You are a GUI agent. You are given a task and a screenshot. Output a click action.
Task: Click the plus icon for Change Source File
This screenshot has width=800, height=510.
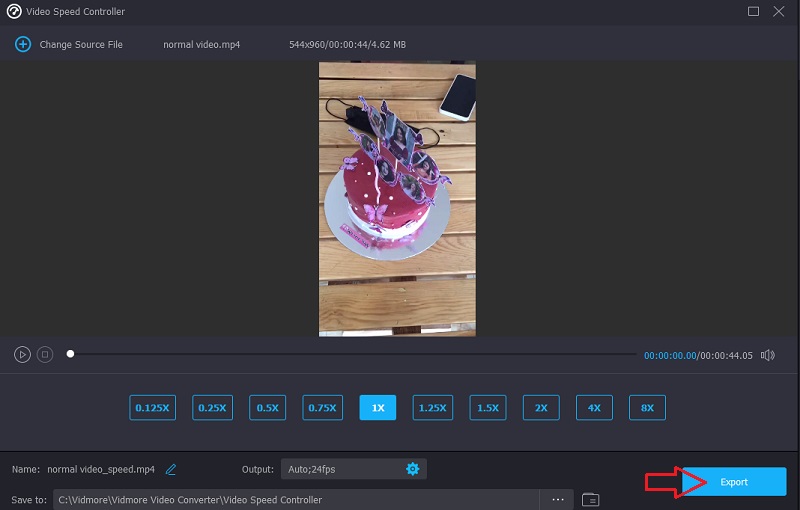click(22, 45)
